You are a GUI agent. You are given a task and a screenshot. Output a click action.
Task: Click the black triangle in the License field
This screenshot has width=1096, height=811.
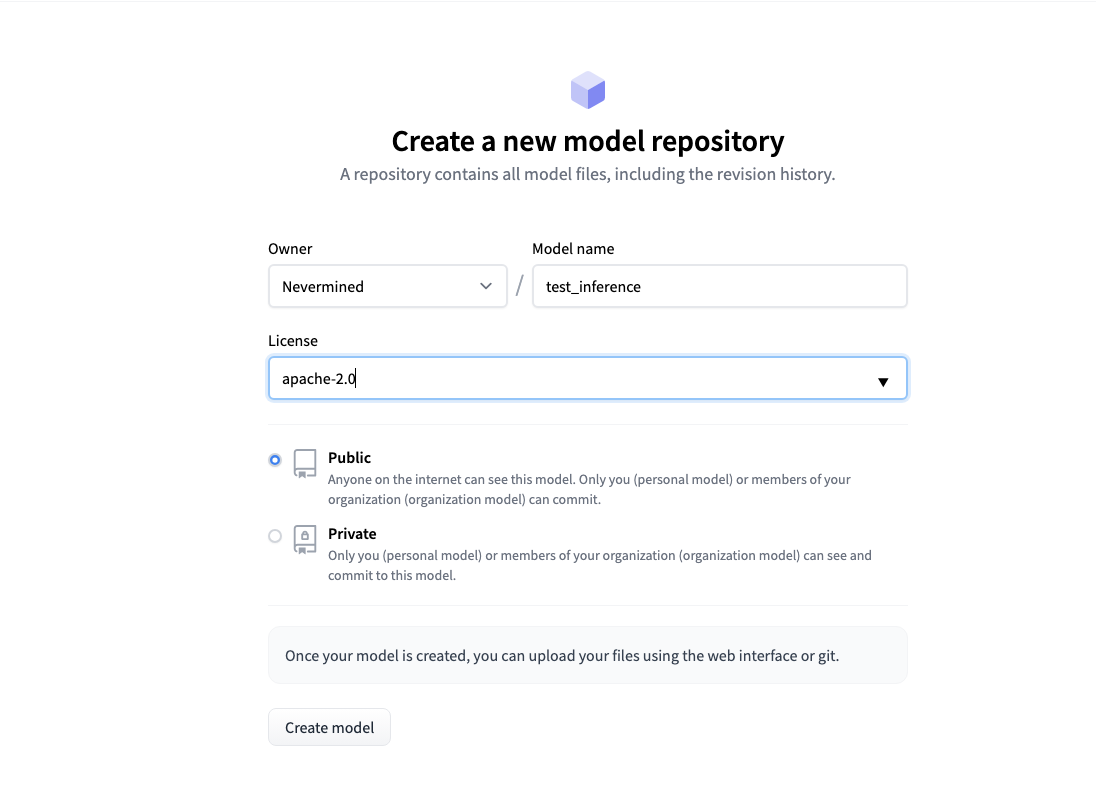[x=883, y=381]
